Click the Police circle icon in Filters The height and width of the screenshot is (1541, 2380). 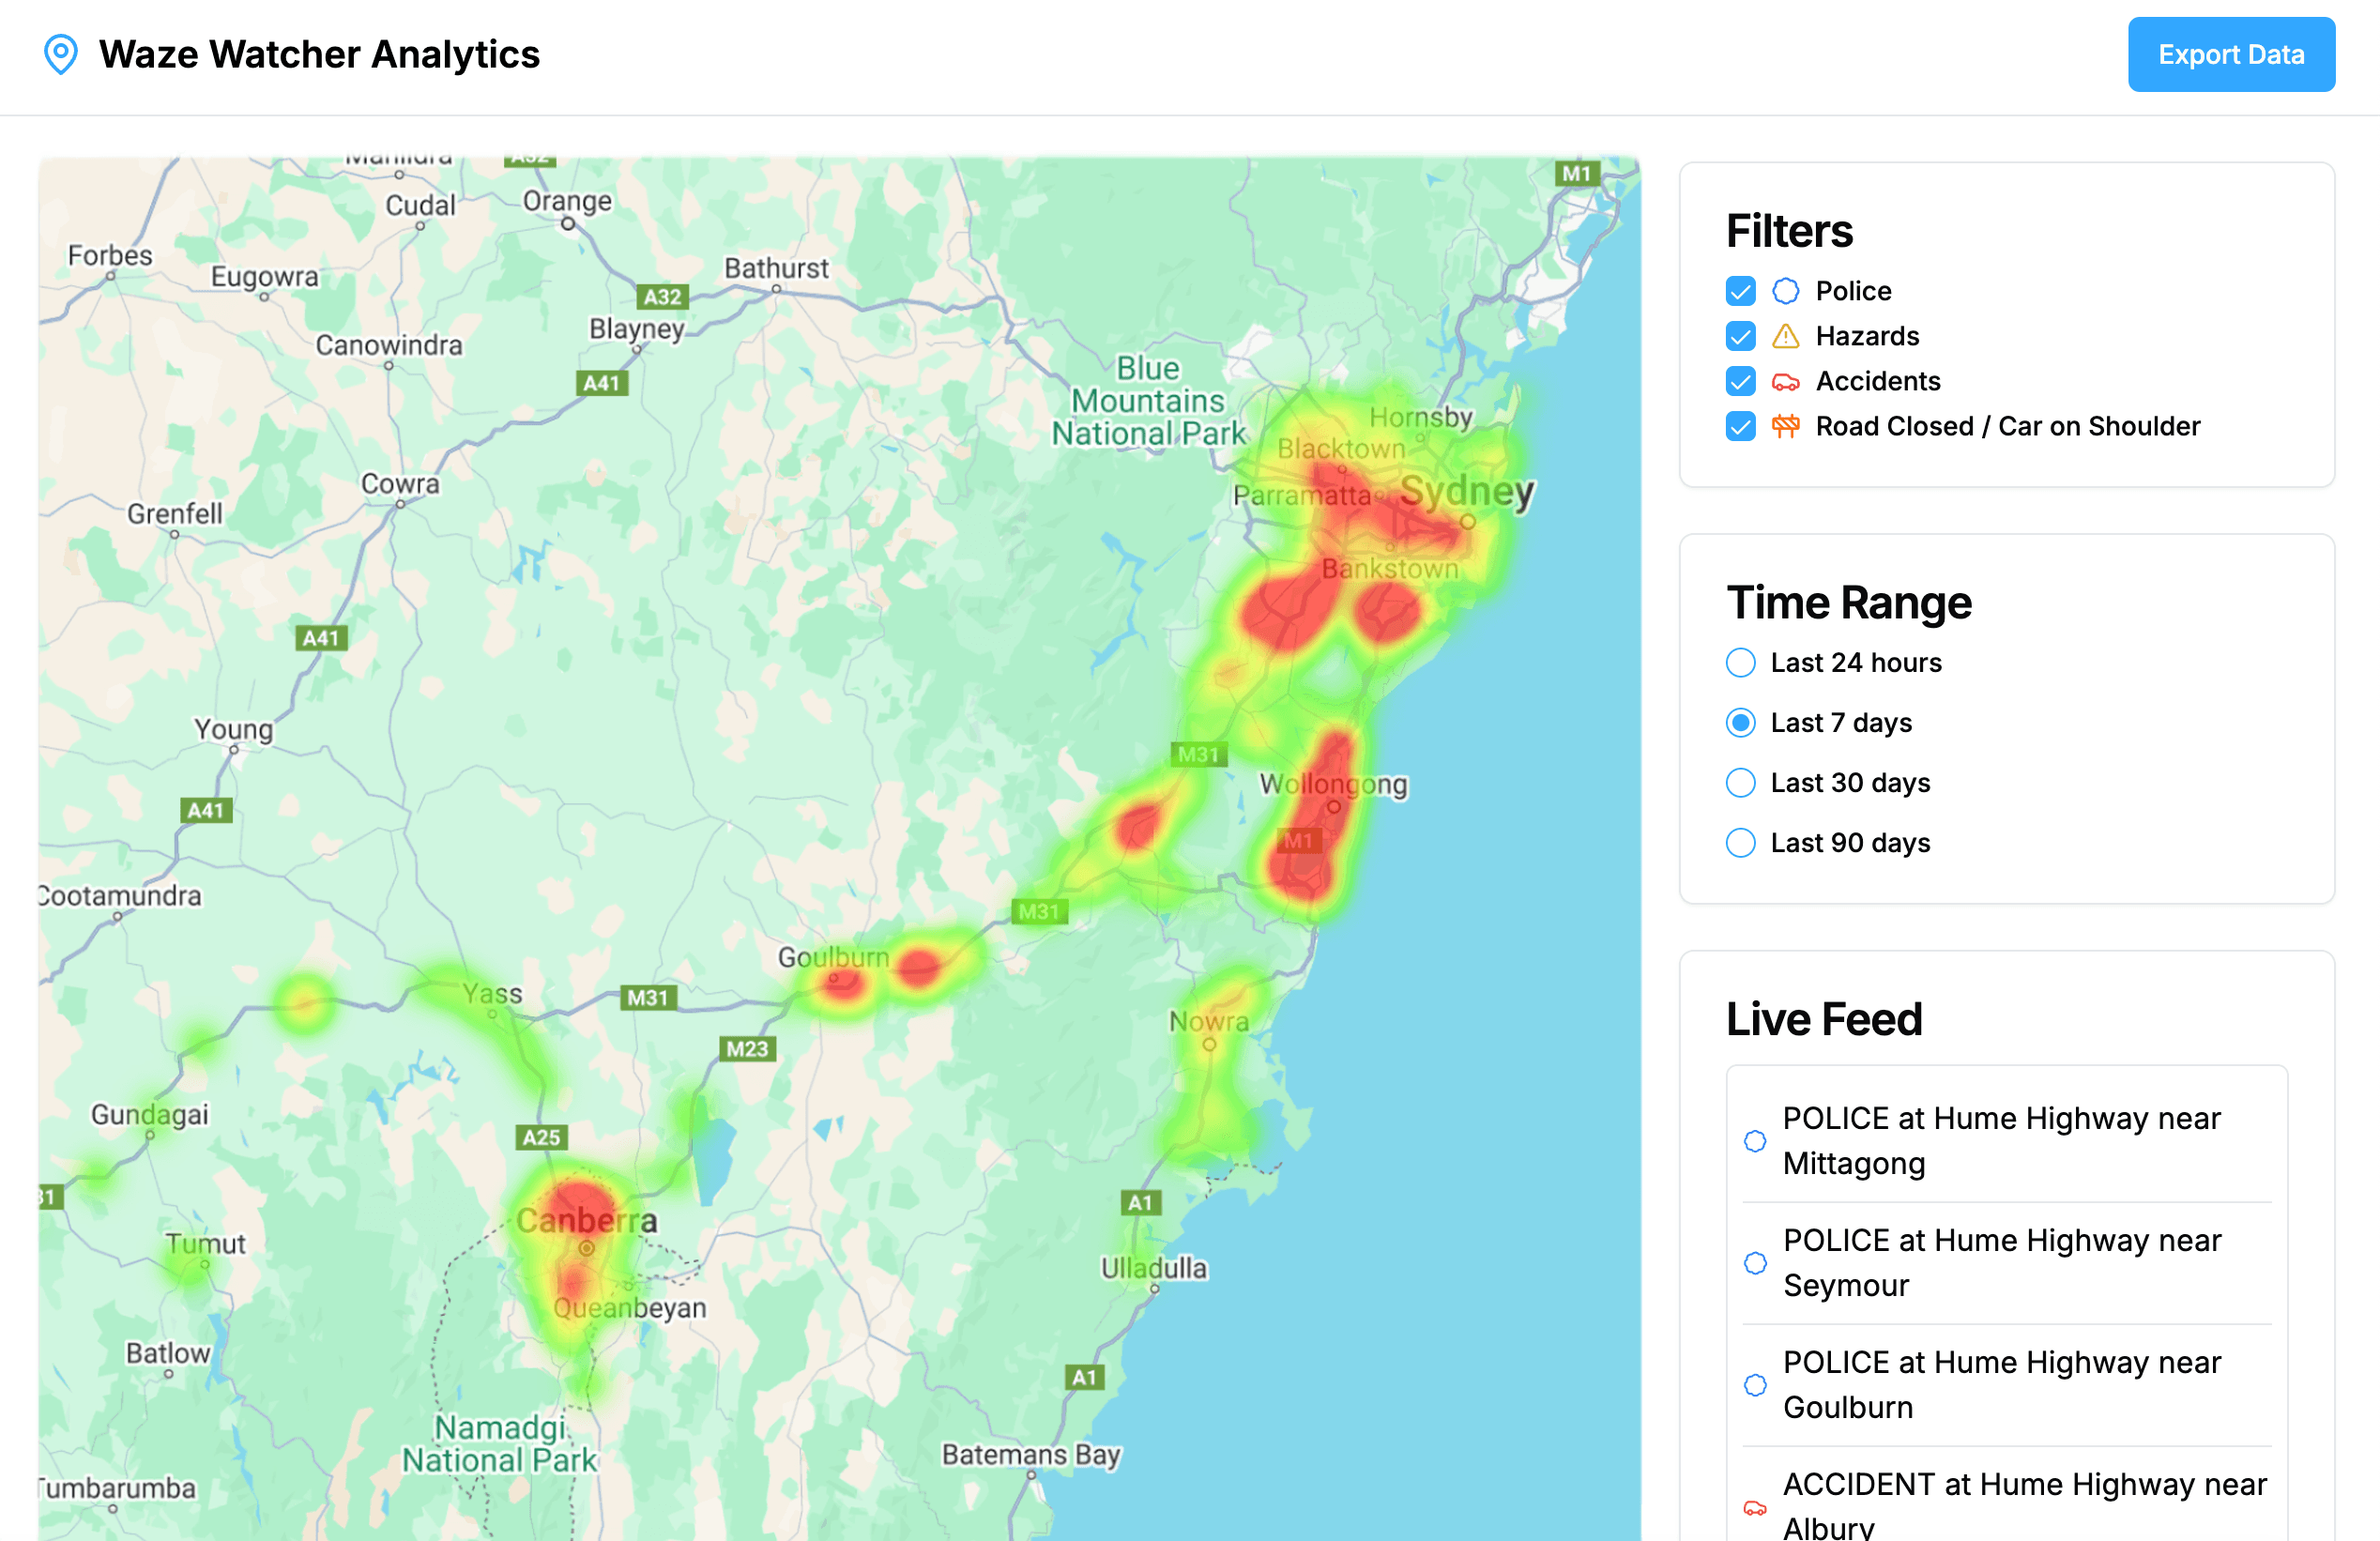pos(1785,291)
